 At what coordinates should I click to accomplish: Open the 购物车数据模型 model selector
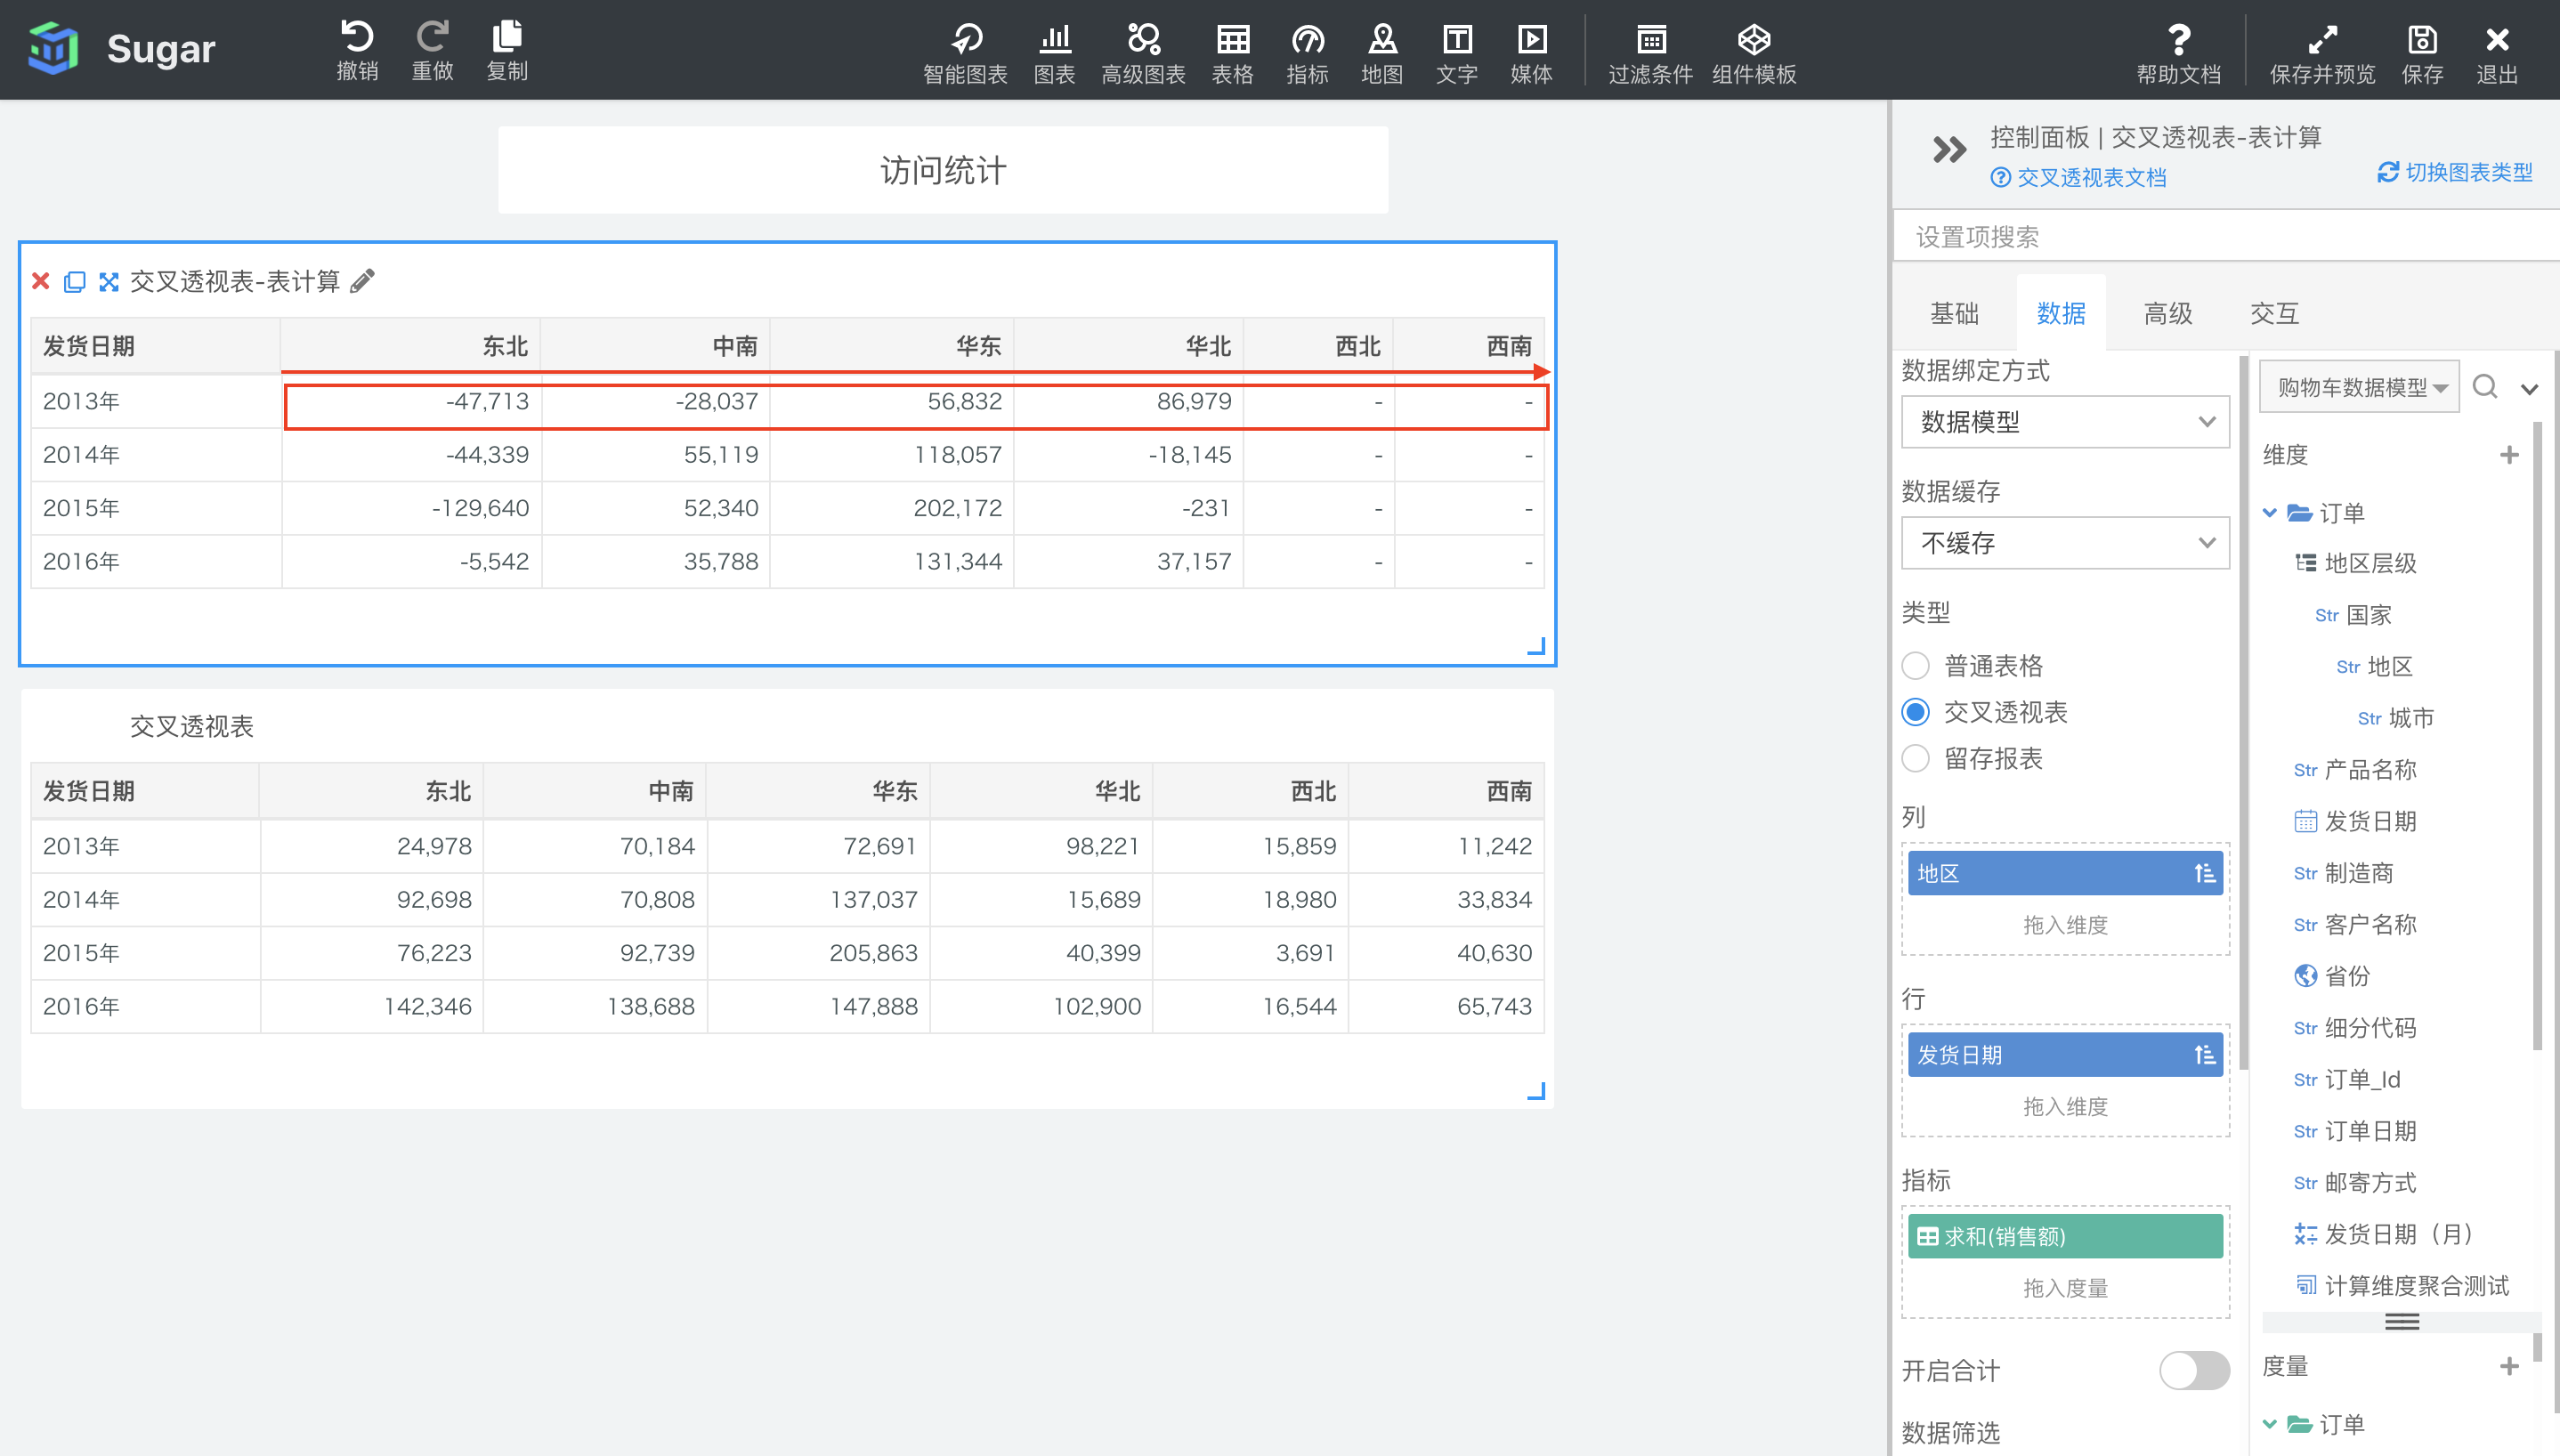(x=2358, y=387)
